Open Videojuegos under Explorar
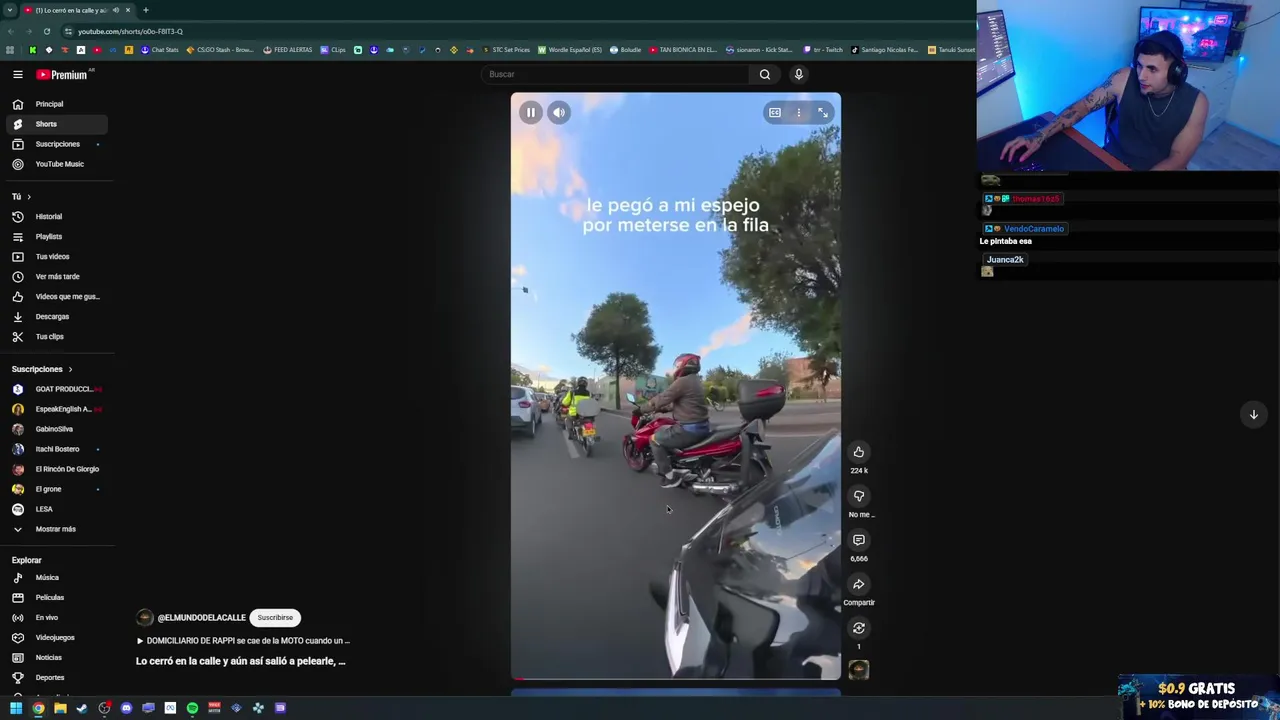Image resolution: width=1280 pixels, height=720 pixels. 55,638
